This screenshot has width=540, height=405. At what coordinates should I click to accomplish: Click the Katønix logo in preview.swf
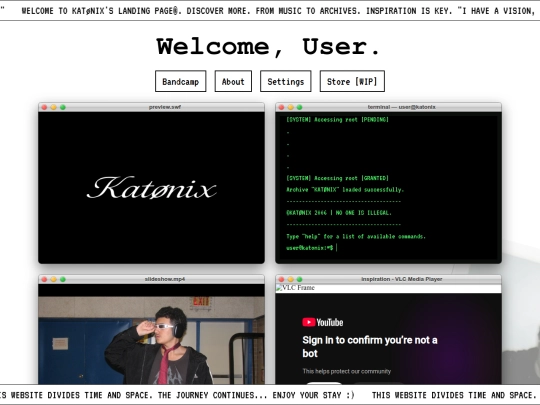click(152, 188)
